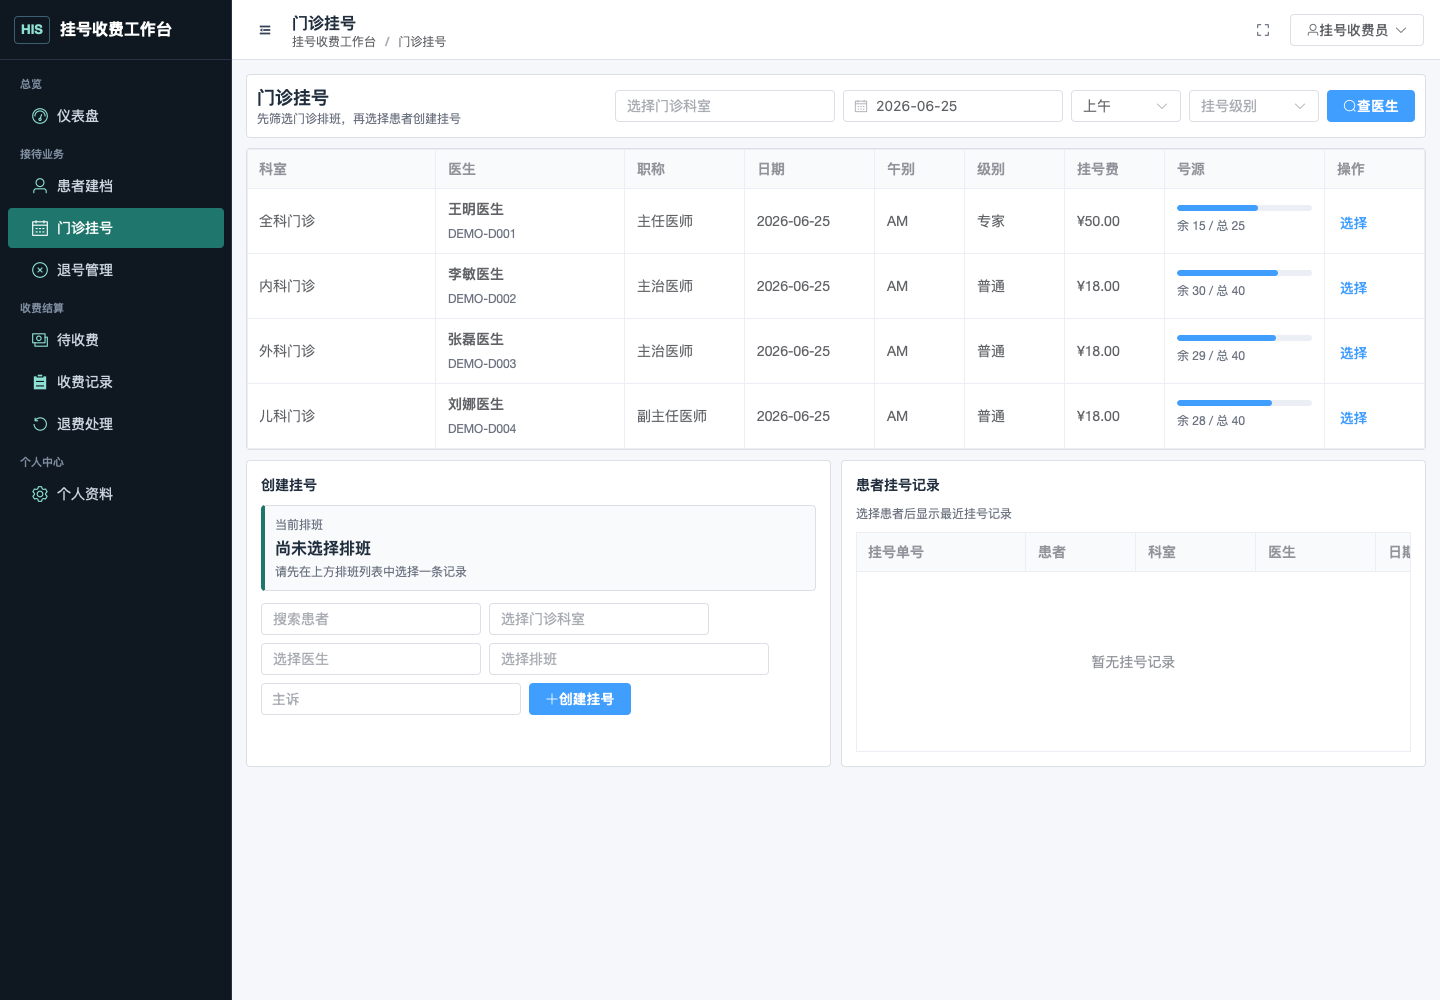
Task: Open 收费记录 menu item
Action: tap(116, 382)
